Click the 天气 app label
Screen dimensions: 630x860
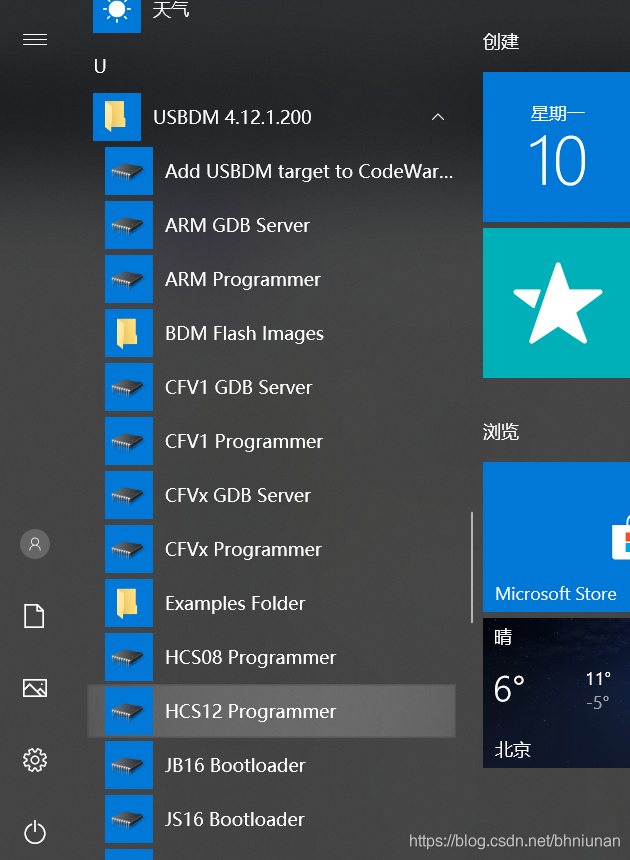[171, 10]
